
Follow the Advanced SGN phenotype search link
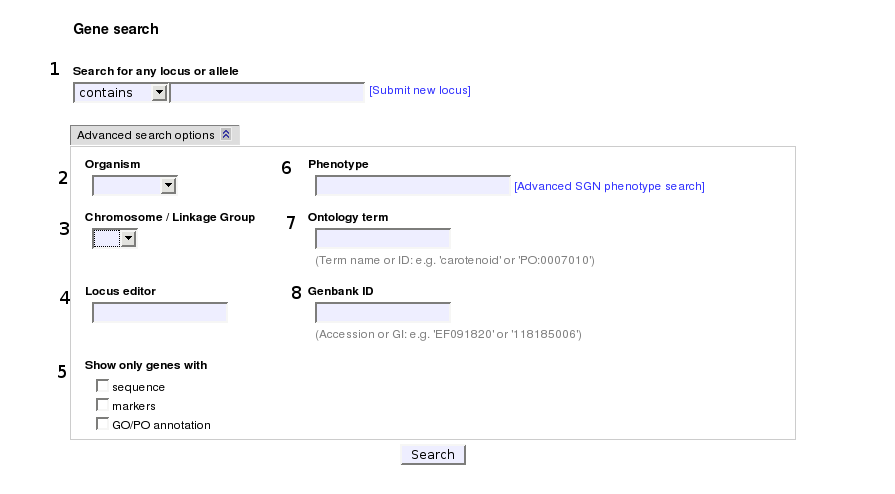[x=609, y=186]
